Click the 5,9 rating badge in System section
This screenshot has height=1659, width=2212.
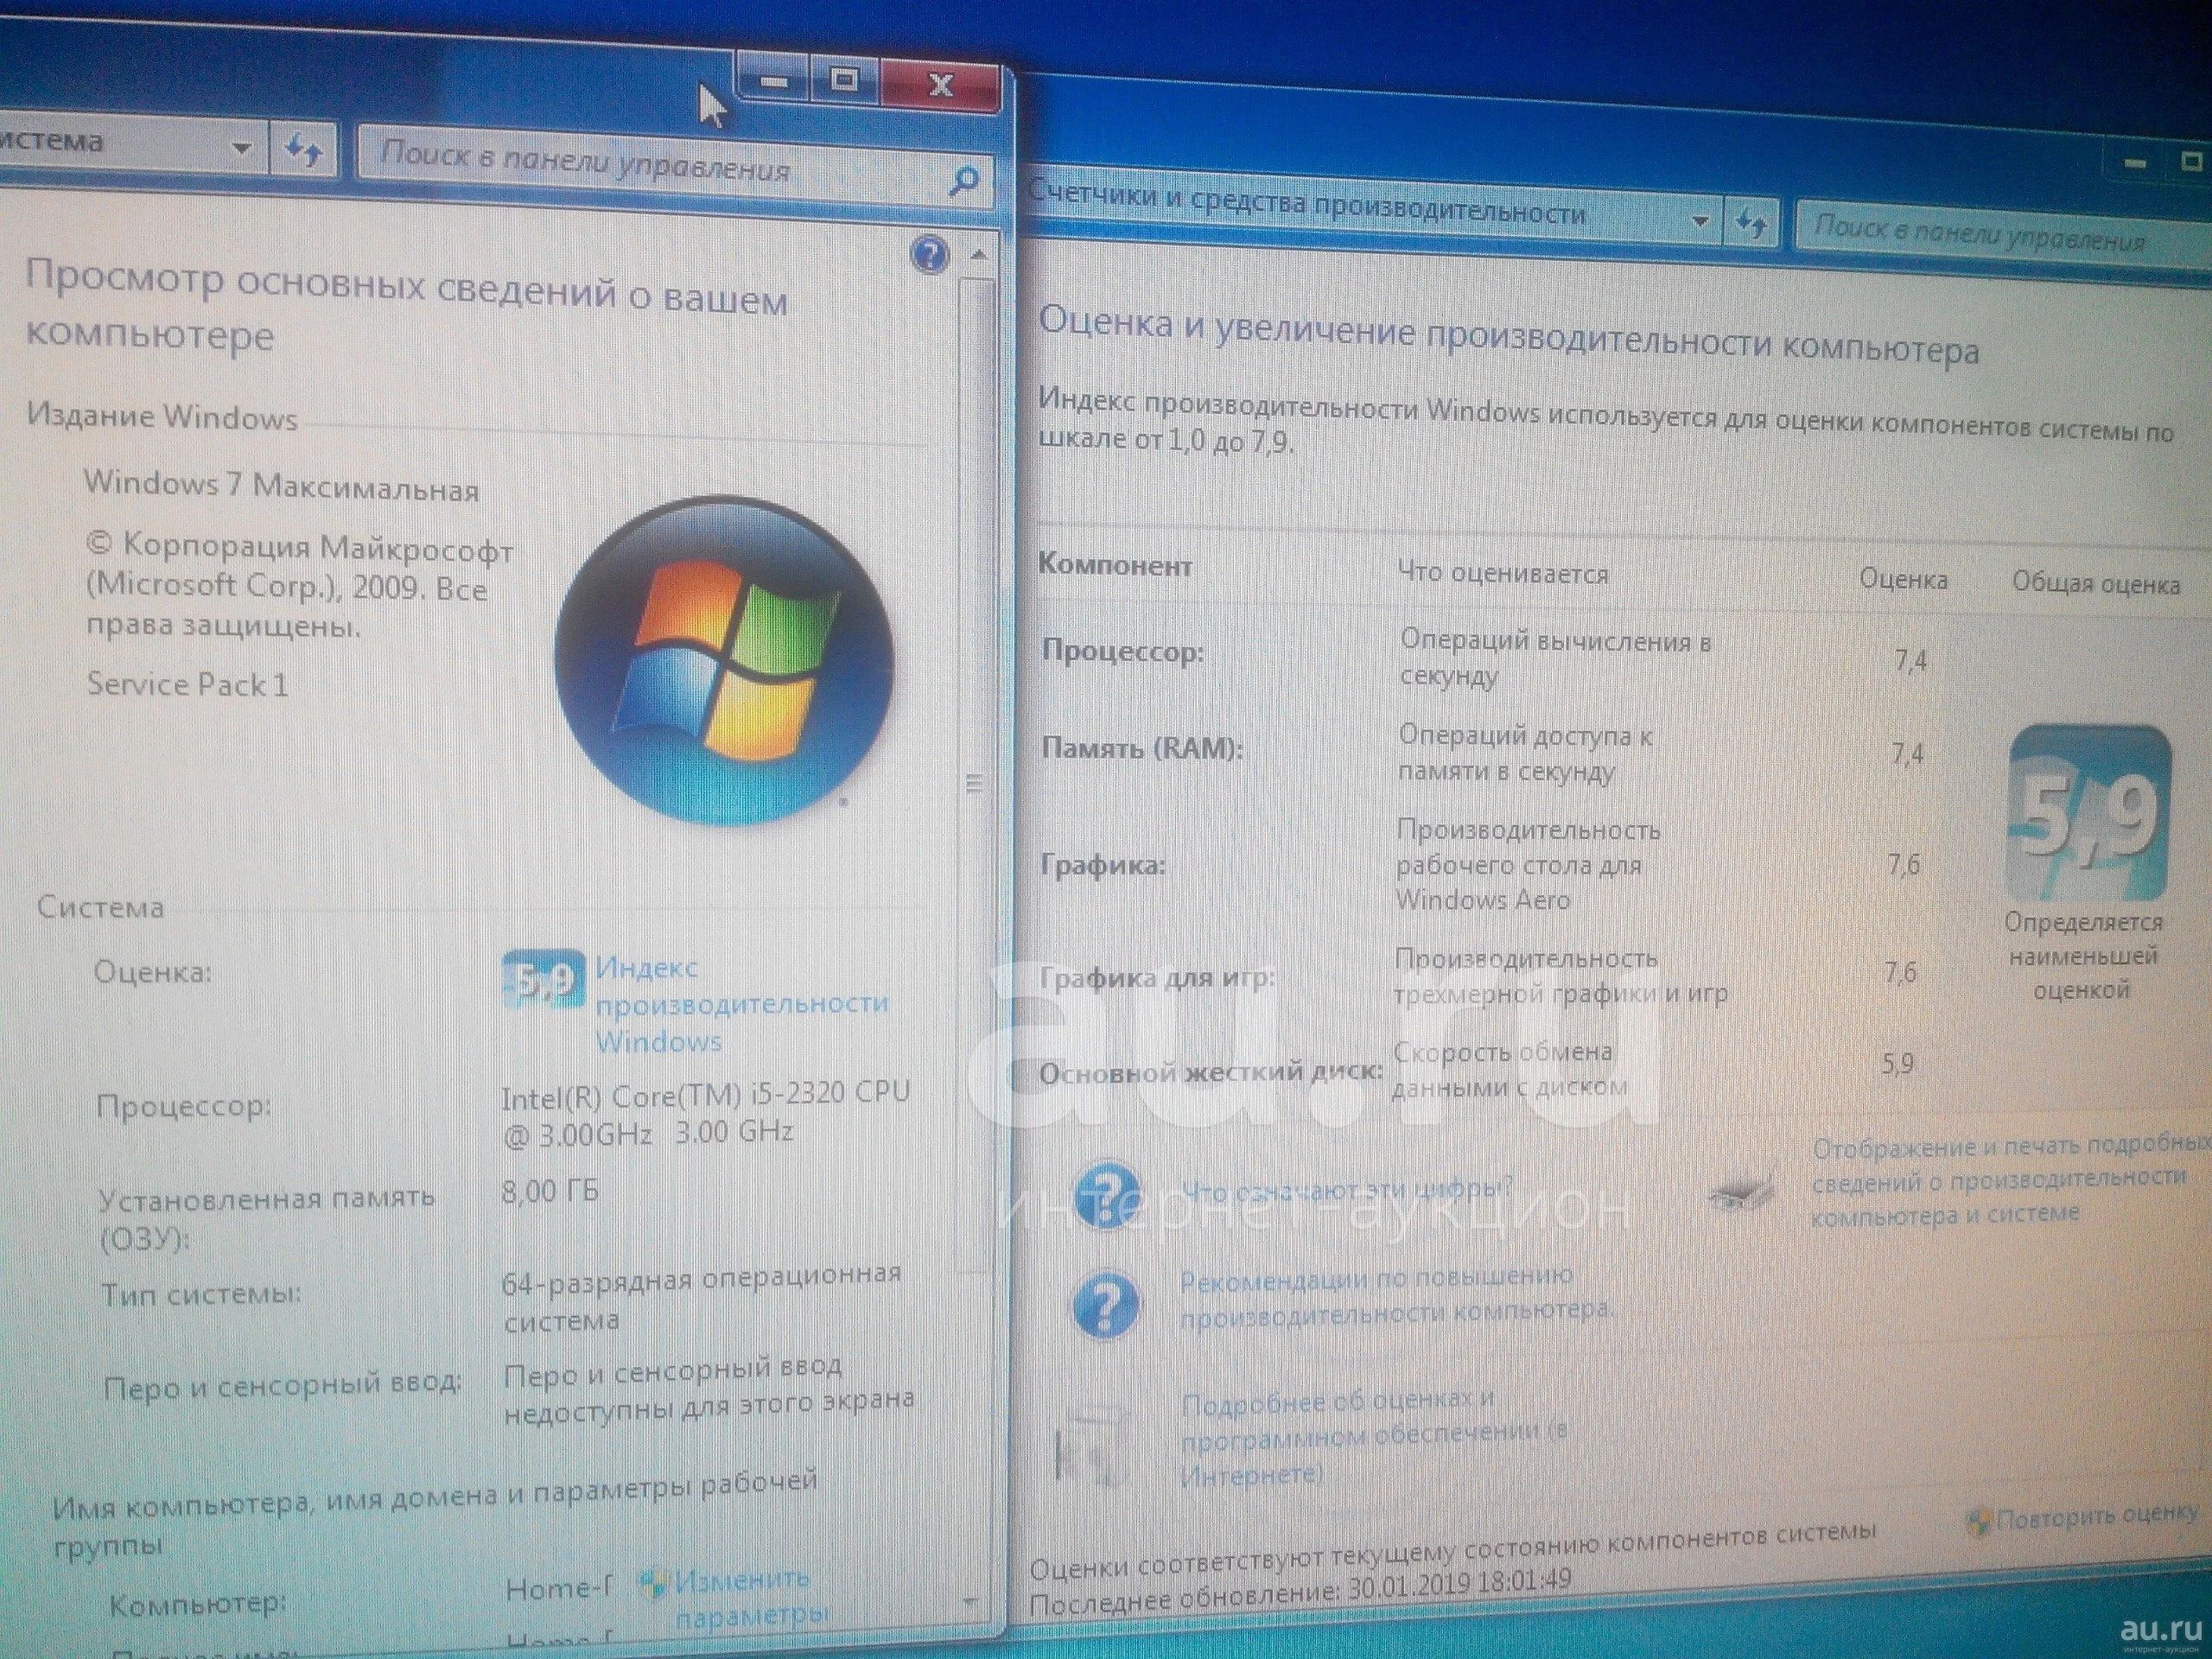pyautogui.click(x=541, y=978)
